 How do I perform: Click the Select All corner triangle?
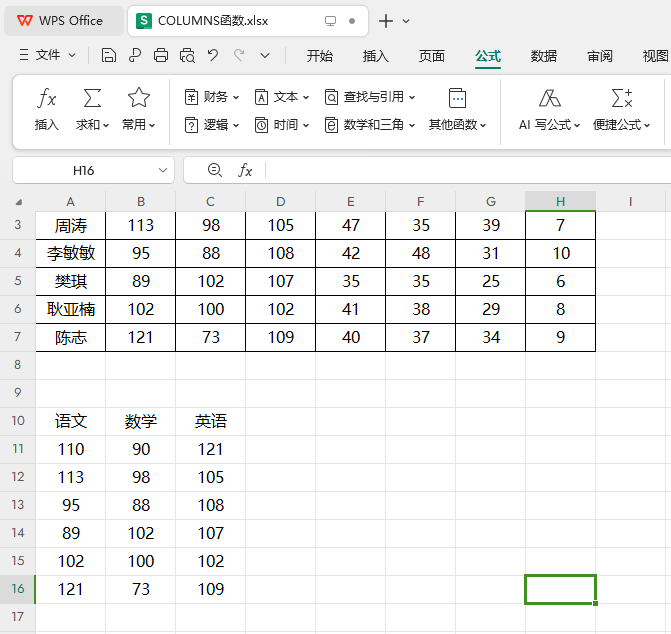pyautogui.click(x=18, y=202)
